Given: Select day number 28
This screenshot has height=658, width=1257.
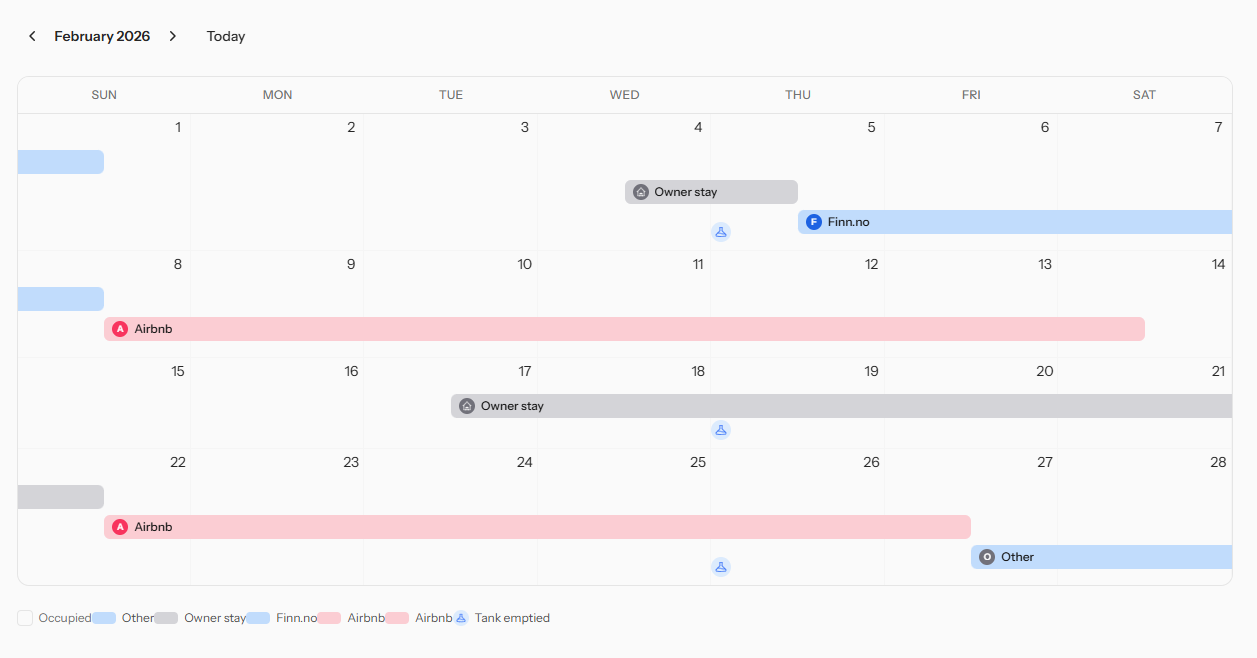Looking at the screenshot, I should tap(1218, 462).
